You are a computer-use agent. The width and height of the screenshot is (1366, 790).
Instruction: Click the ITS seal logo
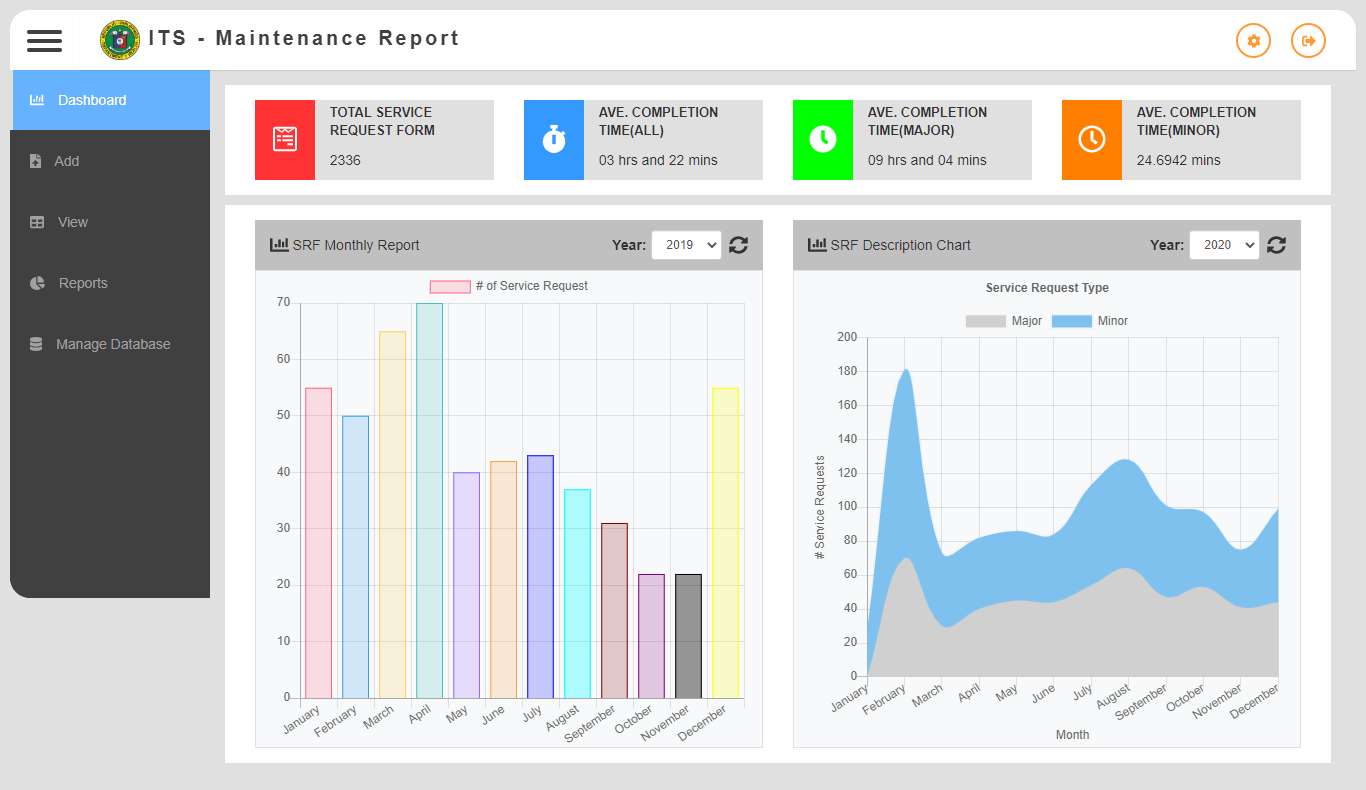tap(120, 40)
